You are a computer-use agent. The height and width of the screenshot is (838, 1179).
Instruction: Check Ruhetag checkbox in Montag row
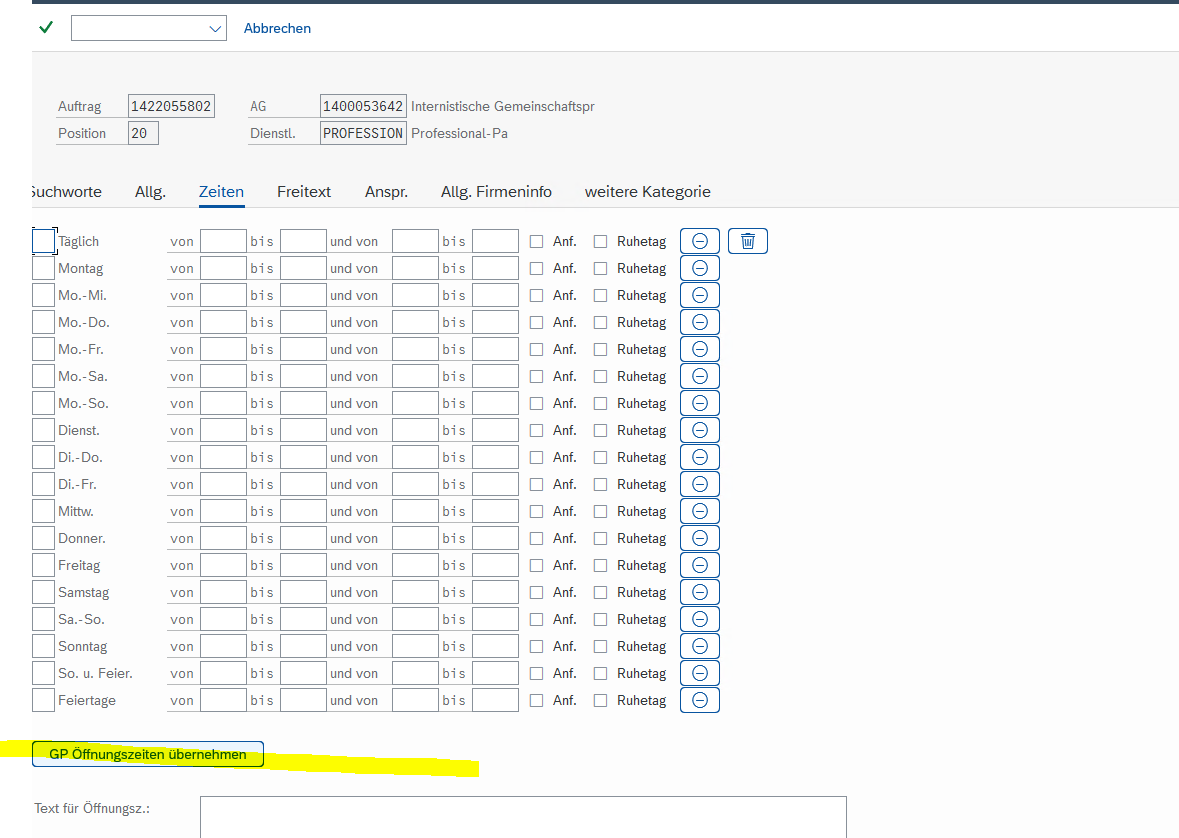[x=600, y=269]
